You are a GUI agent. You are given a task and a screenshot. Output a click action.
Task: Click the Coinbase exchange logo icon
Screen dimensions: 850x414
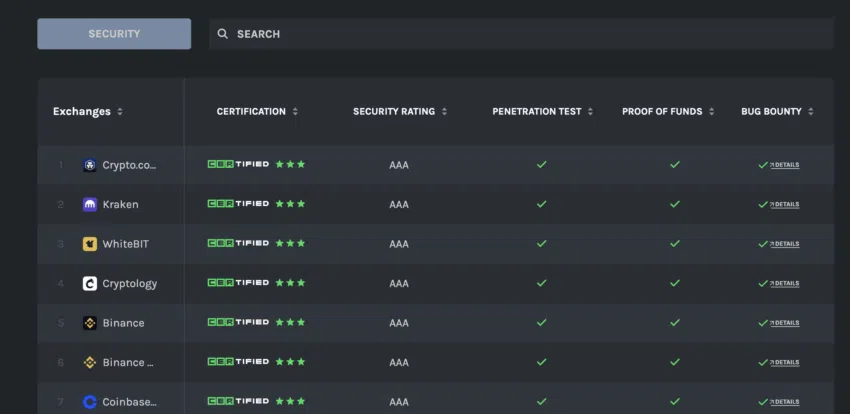click(x=90, y=402)
